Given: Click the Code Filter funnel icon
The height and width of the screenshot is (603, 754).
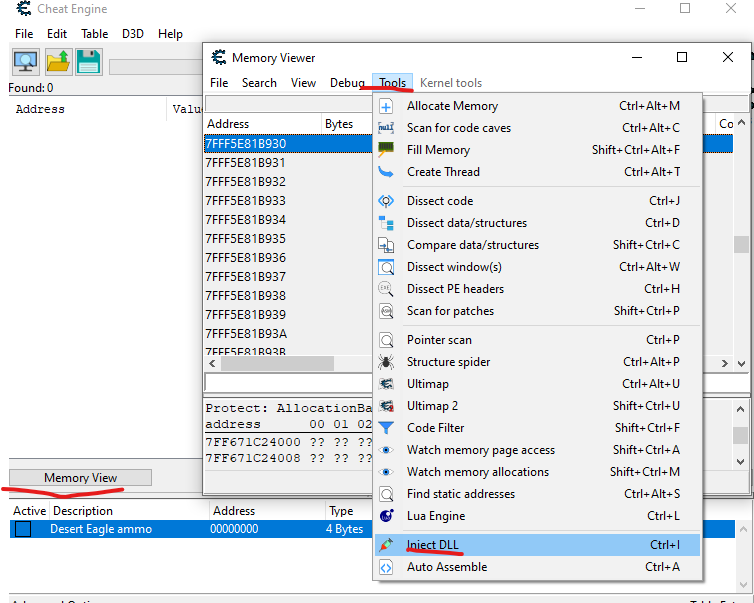Looking at the screenshot, I should [386, 428].
